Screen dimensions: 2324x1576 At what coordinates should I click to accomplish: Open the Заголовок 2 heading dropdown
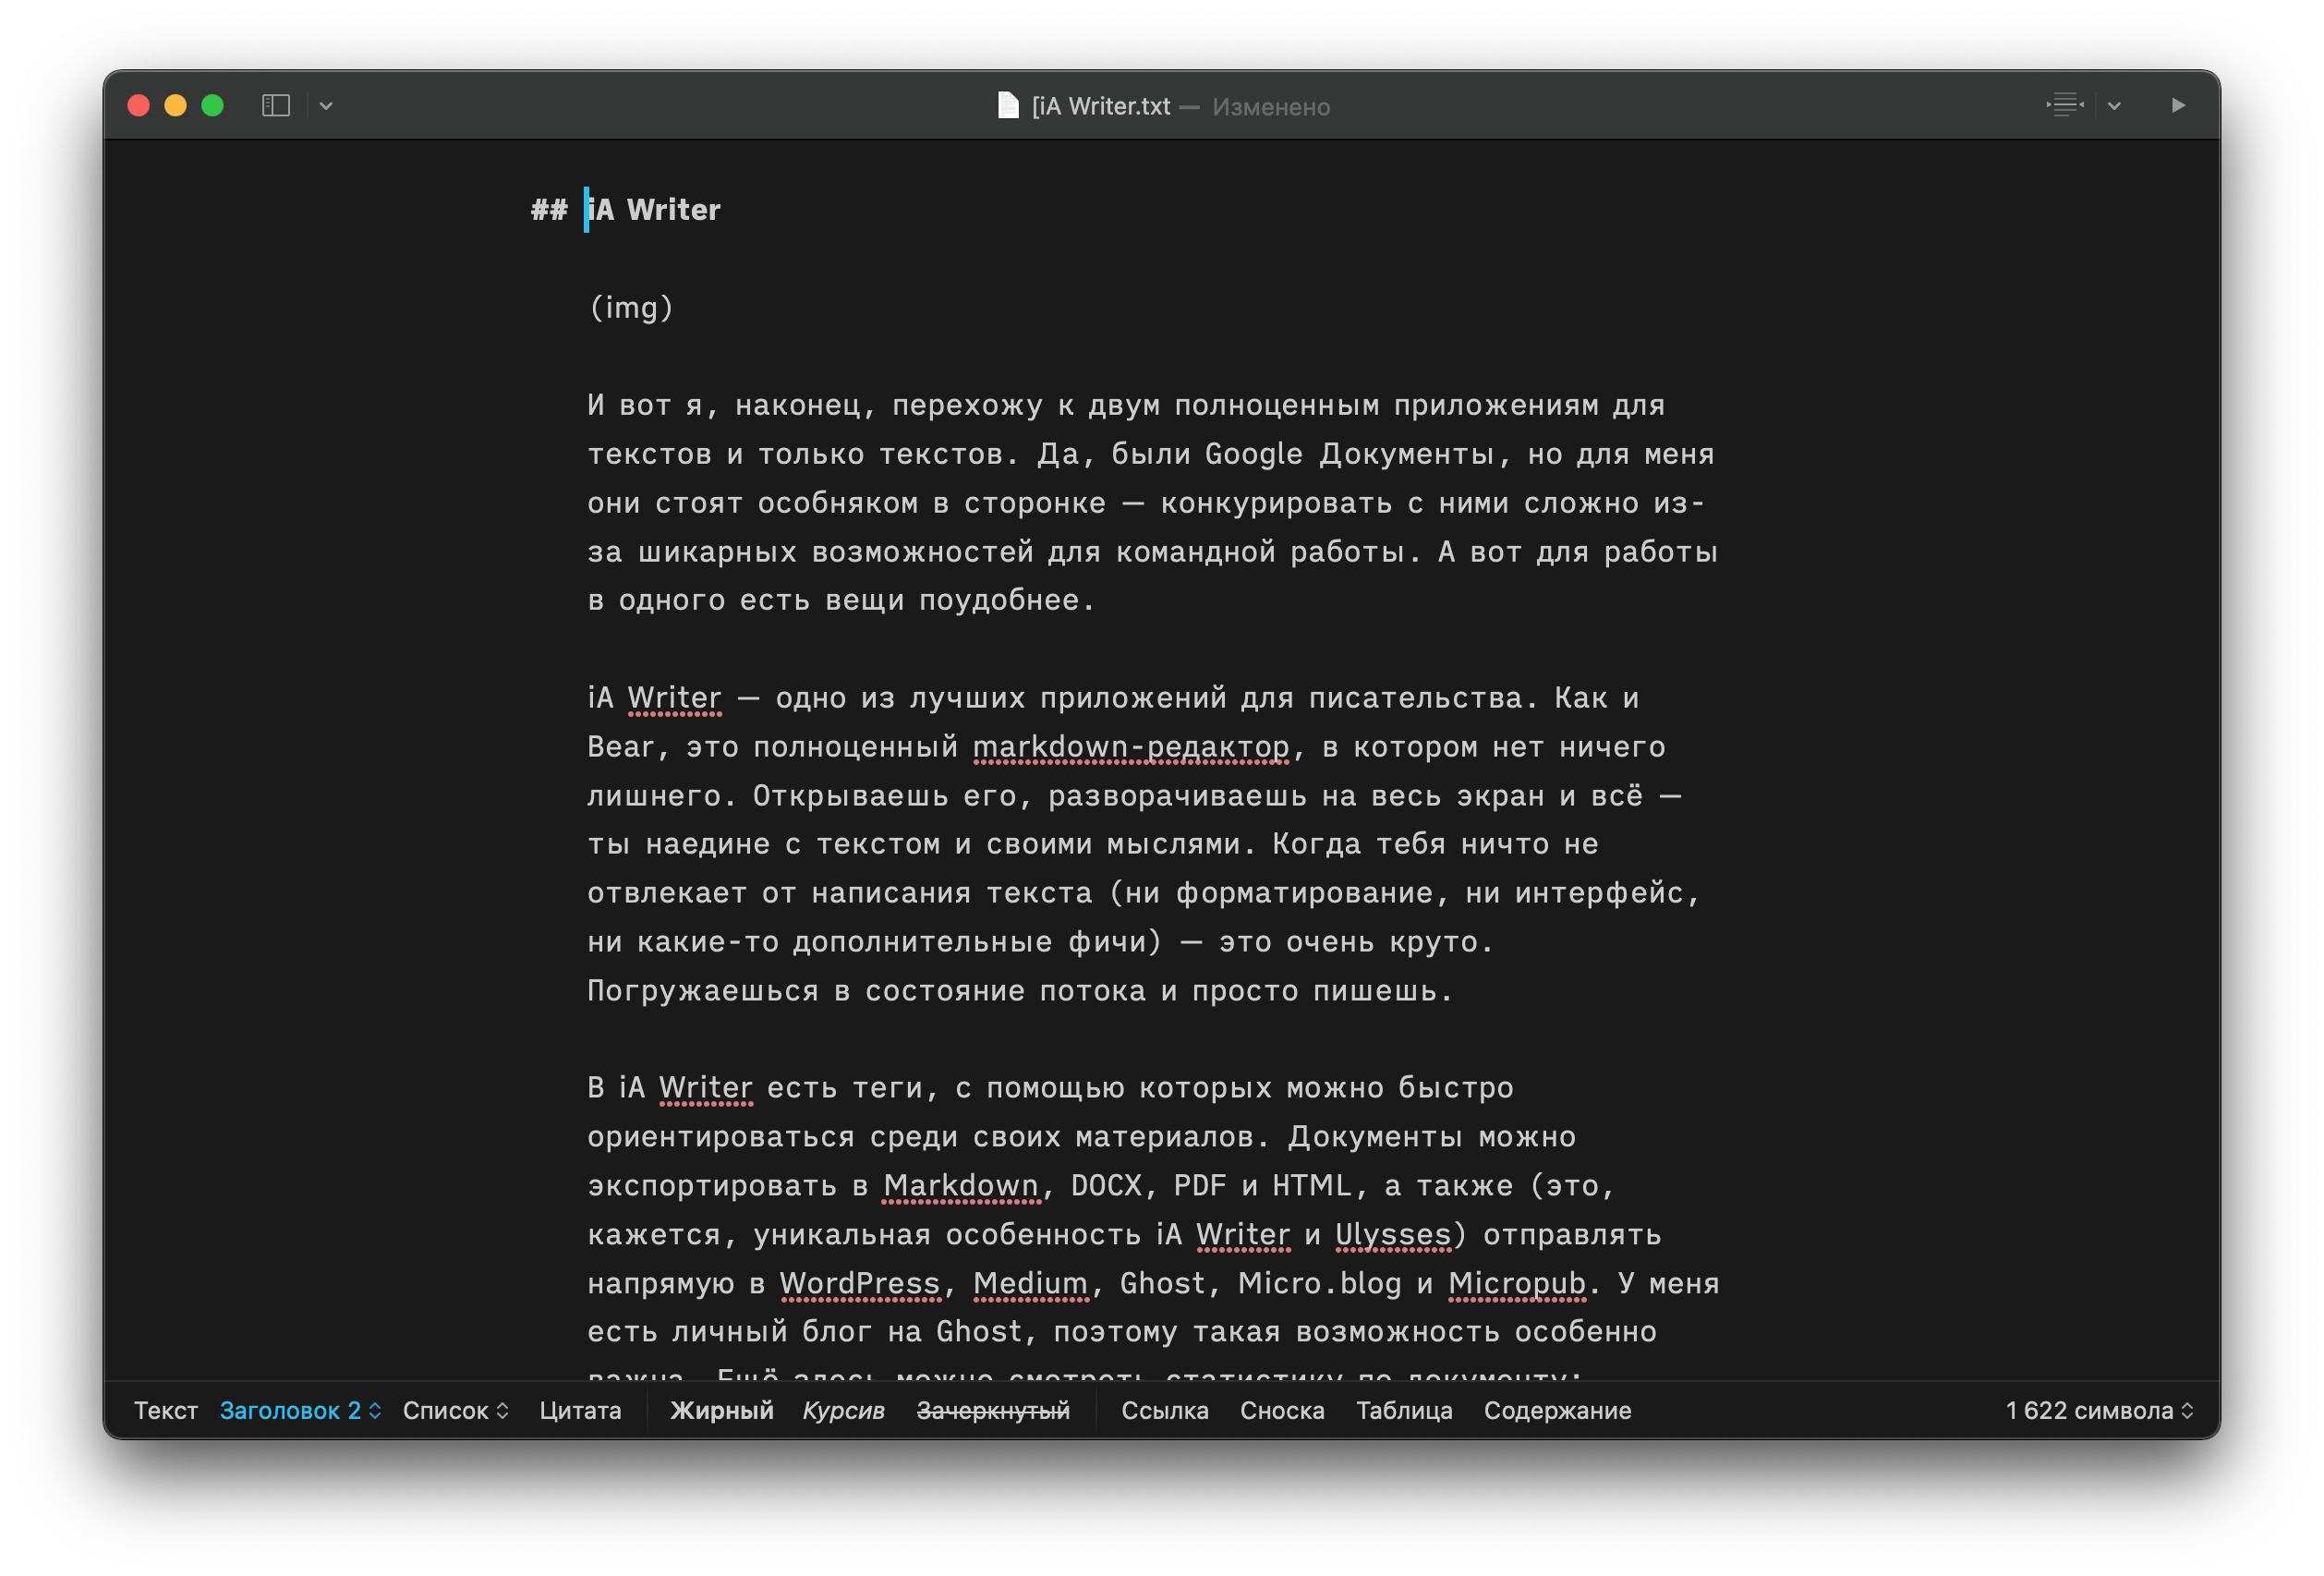(300, 1410)
